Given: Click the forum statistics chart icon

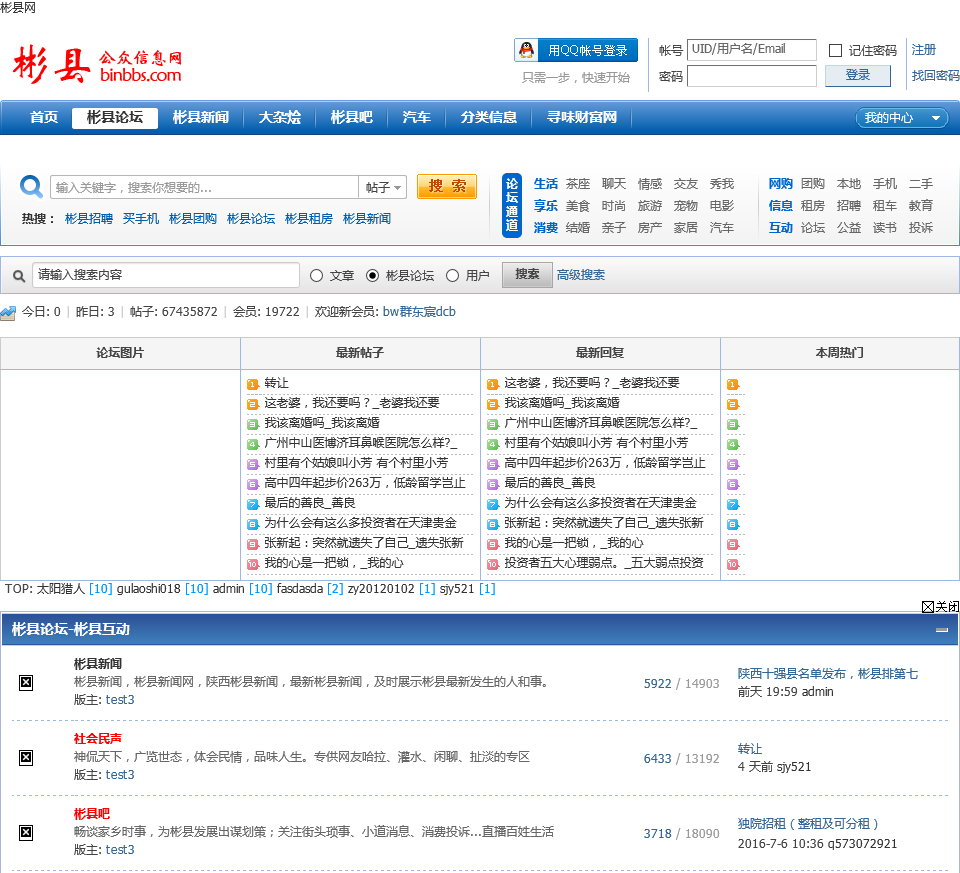Looking at the screenshot, I should coord(8,313).
